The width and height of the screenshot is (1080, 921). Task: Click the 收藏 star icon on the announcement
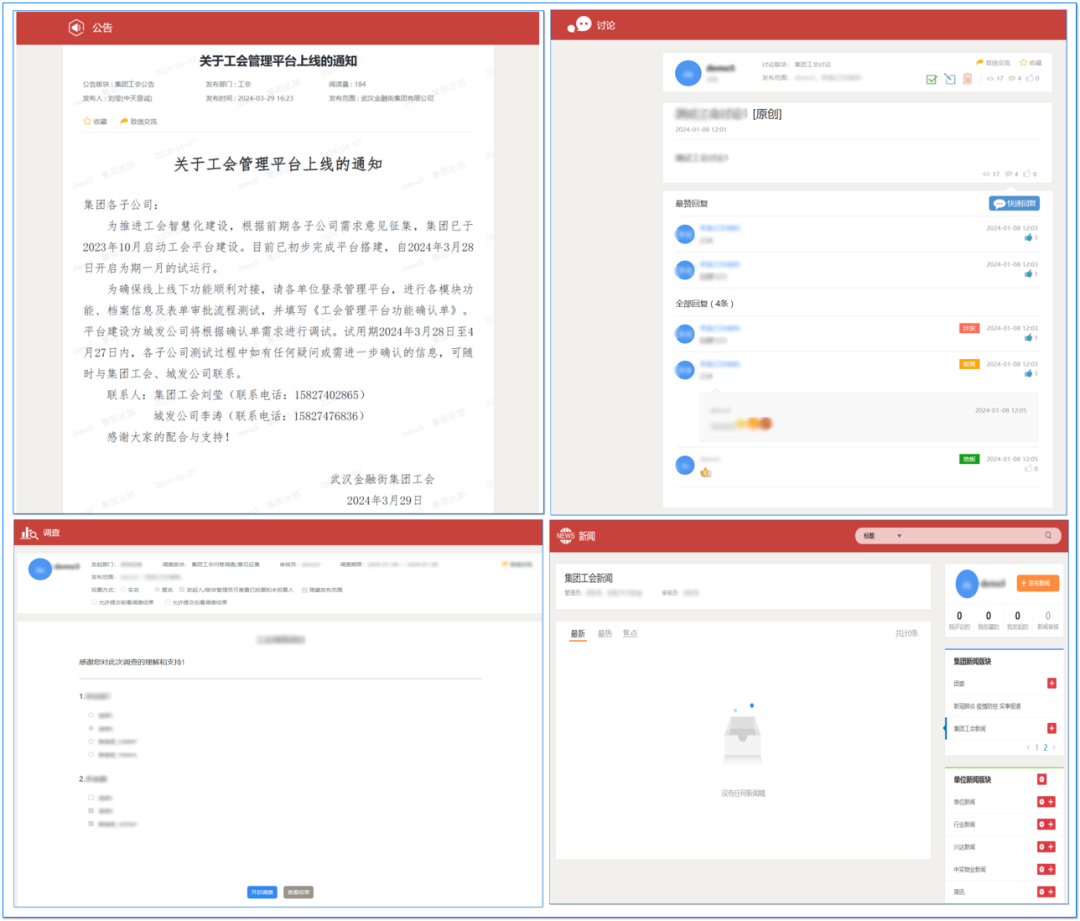coord(87,121)
